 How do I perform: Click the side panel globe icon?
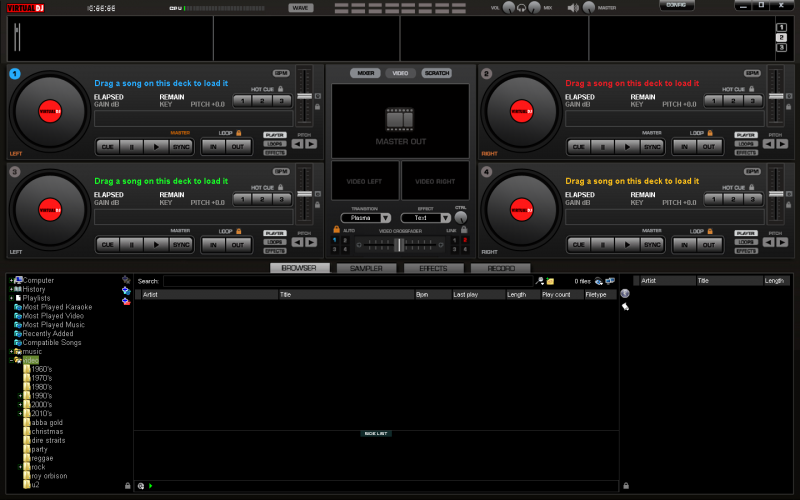coord(625,293)
